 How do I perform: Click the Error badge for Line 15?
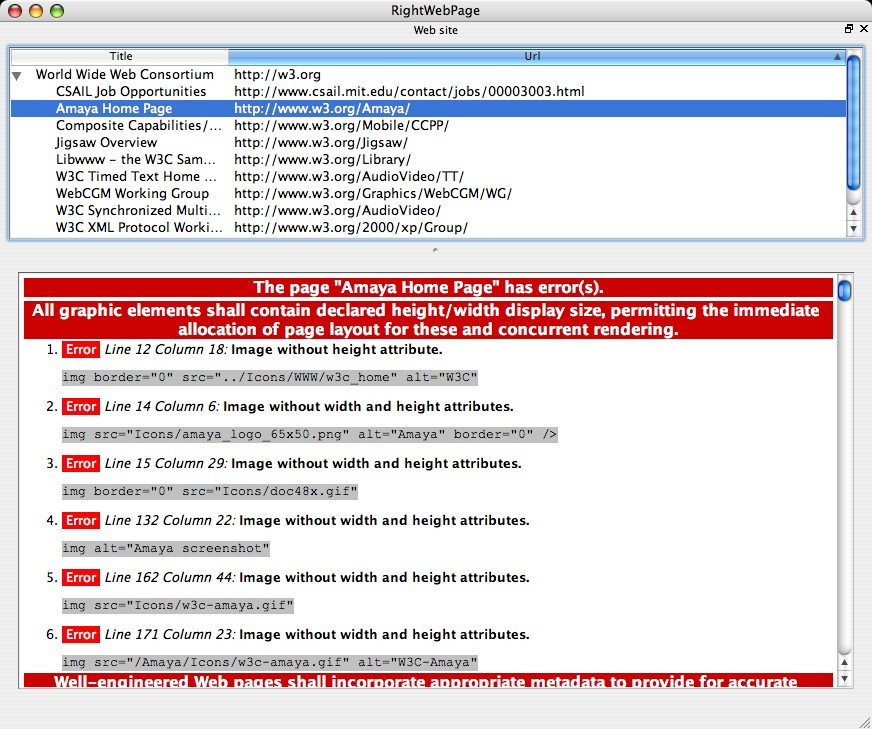click(81, 464)
